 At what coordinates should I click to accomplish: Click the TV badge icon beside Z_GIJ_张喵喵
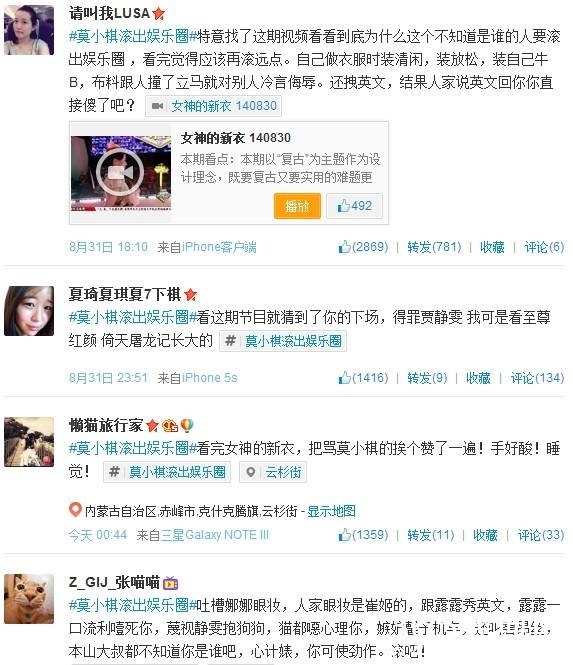tap(171, 583)
